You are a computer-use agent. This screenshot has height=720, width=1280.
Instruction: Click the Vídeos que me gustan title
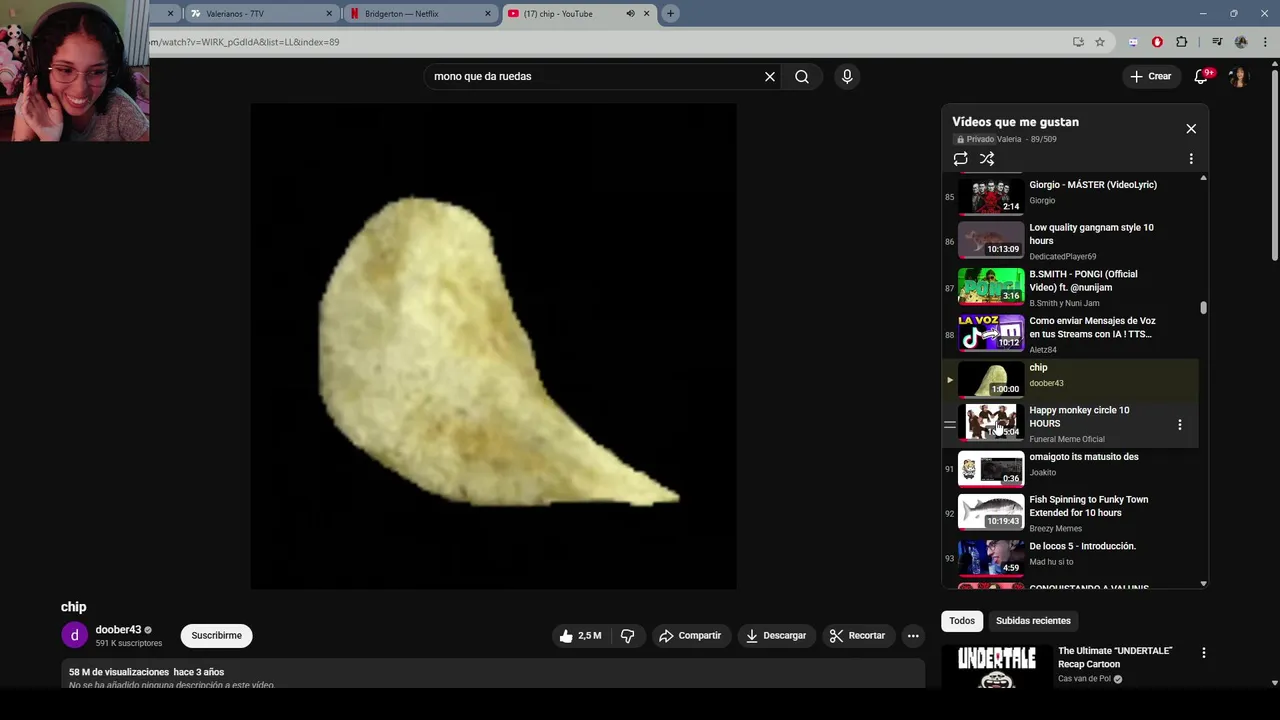[1015, 122]
